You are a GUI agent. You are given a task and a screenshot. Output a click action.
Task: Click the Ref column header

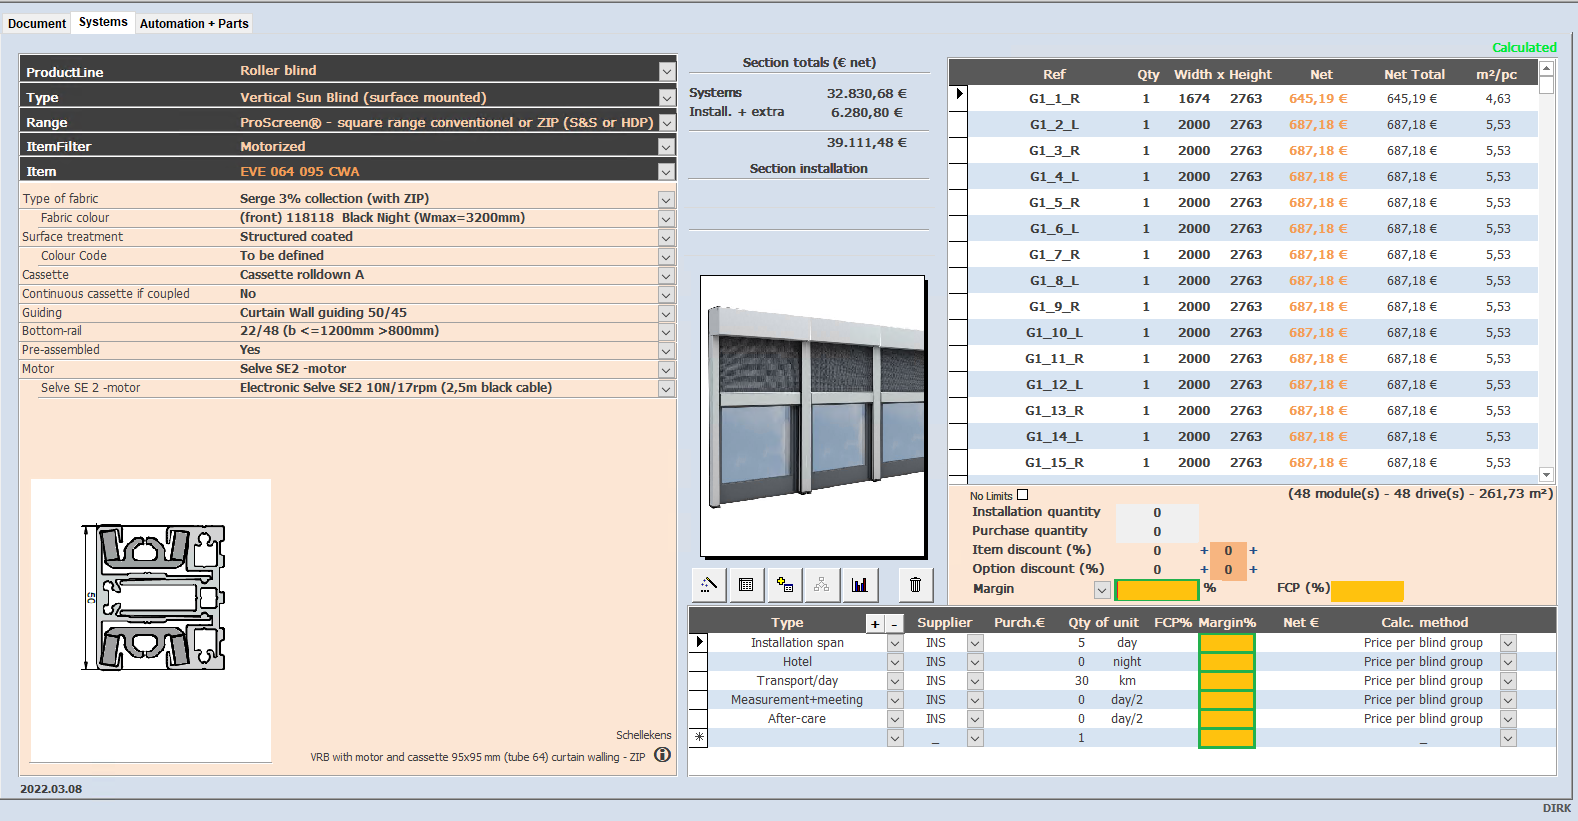point(1054,74)
